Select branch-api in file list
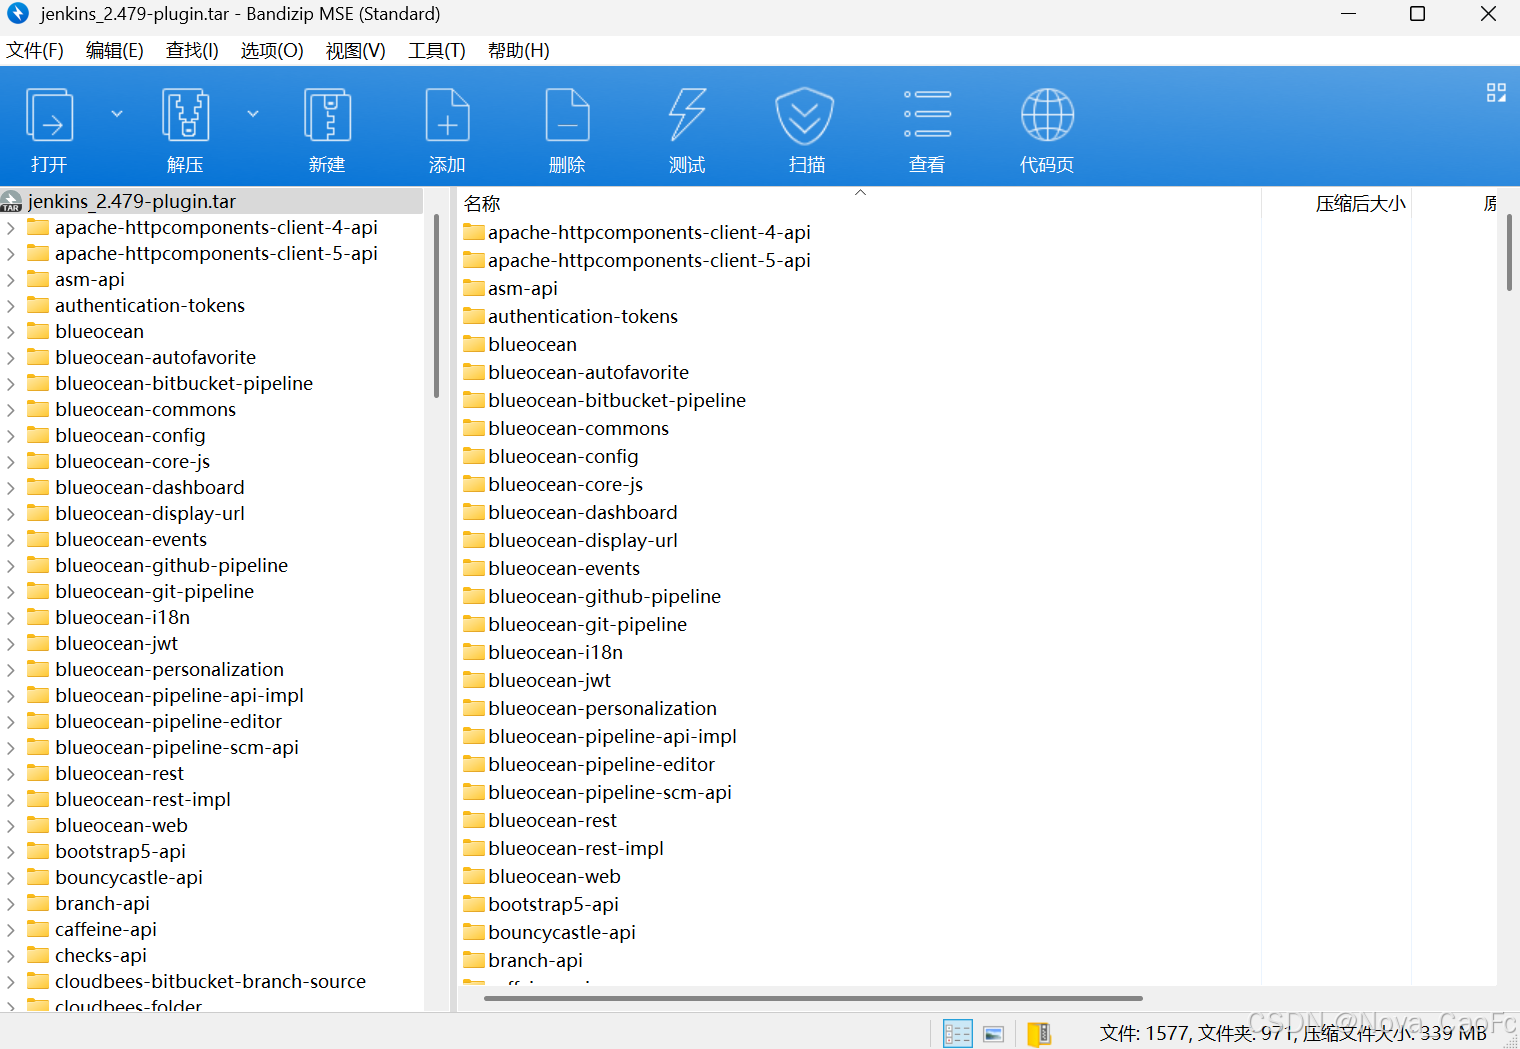Viewport: 1520px width, 1049px height. [x=535, y=960]
